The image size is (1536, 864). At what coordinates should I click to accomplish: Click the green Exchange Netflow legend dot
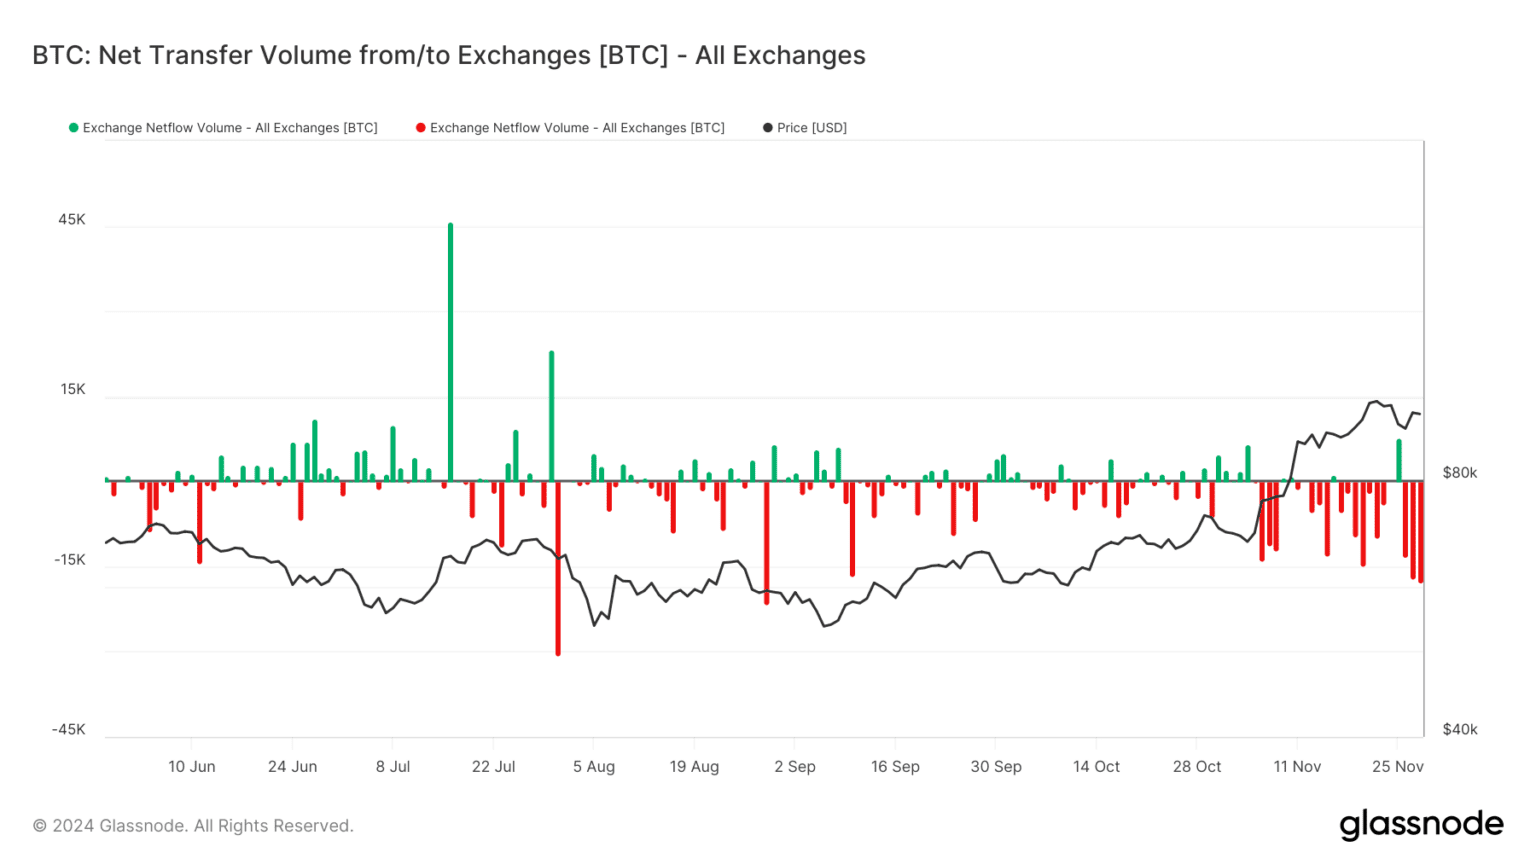pyautogui.click(x=73, y=128)
